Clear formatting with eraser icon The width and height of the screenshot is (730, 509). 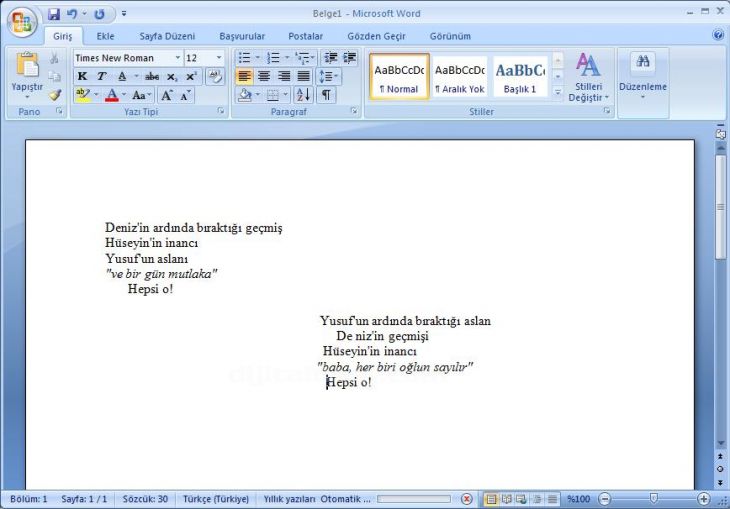[x=215, y=76]
